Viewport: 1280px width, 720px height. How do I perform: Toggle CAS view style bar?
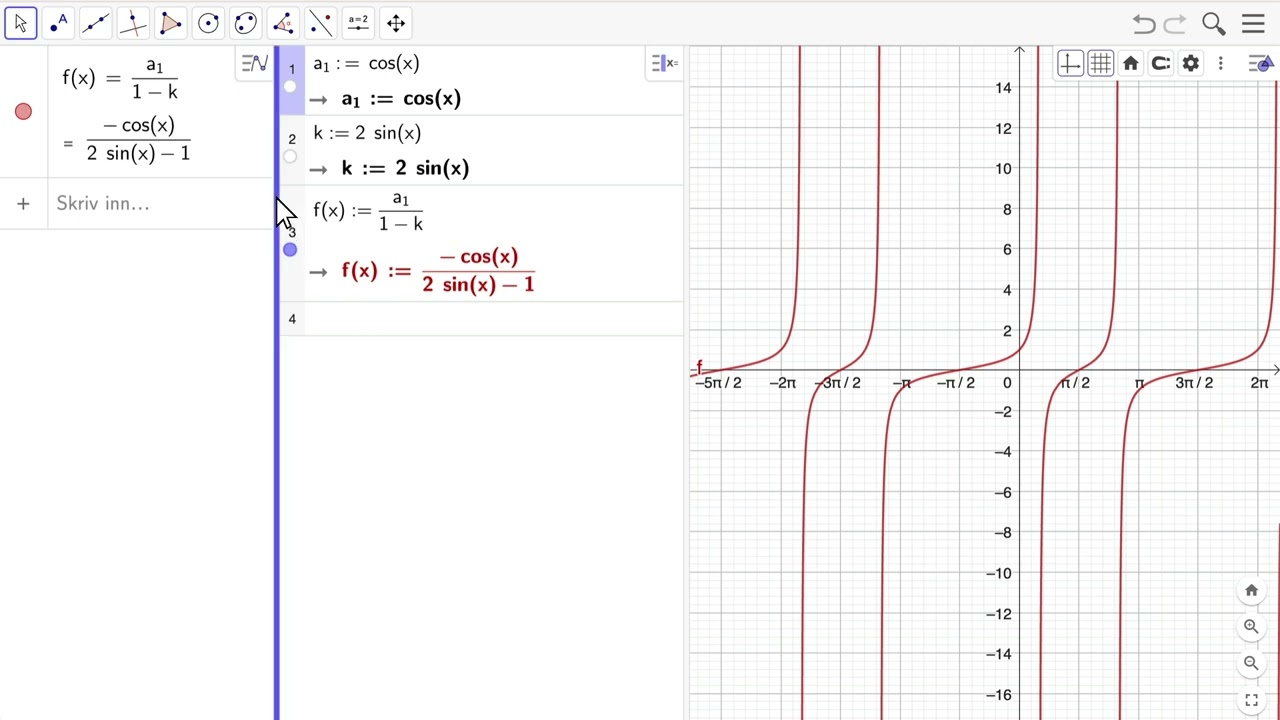[x=664, y=64]
